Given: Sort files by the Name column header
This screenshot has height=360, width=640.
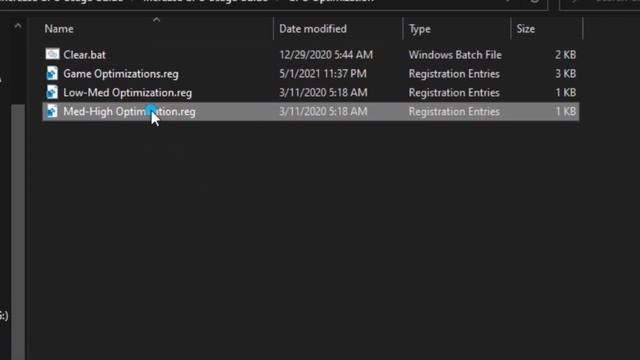Looking at the screenshot, I should pos(59,29).
